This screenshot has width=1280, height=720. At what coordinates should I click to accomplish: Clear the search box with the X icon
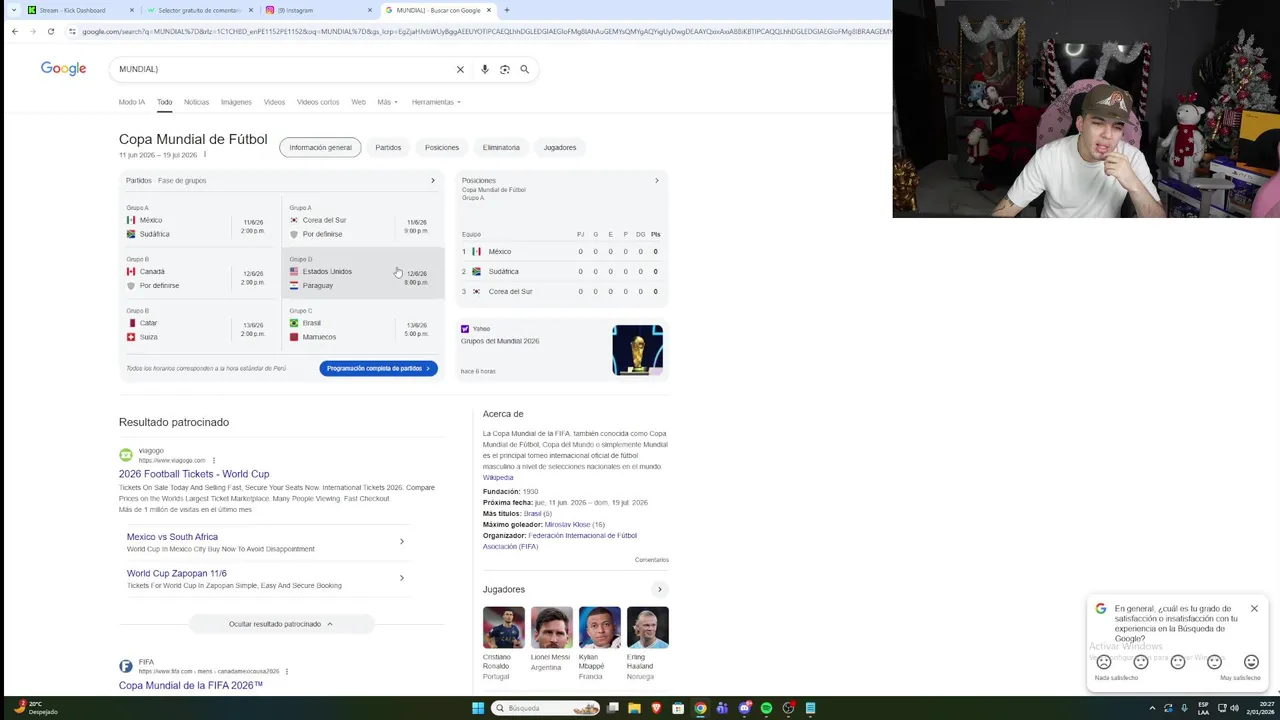coord(460,69)
